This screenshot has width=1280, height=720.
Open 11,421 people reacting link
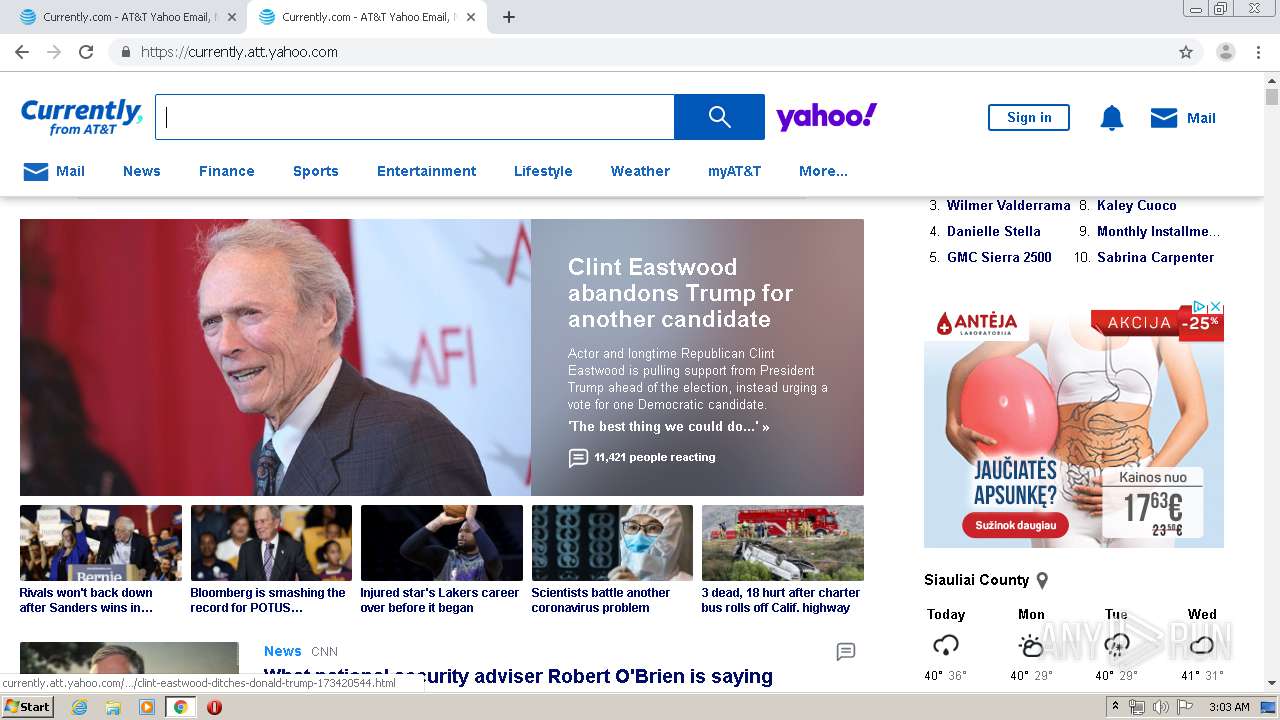coord(655,457)
